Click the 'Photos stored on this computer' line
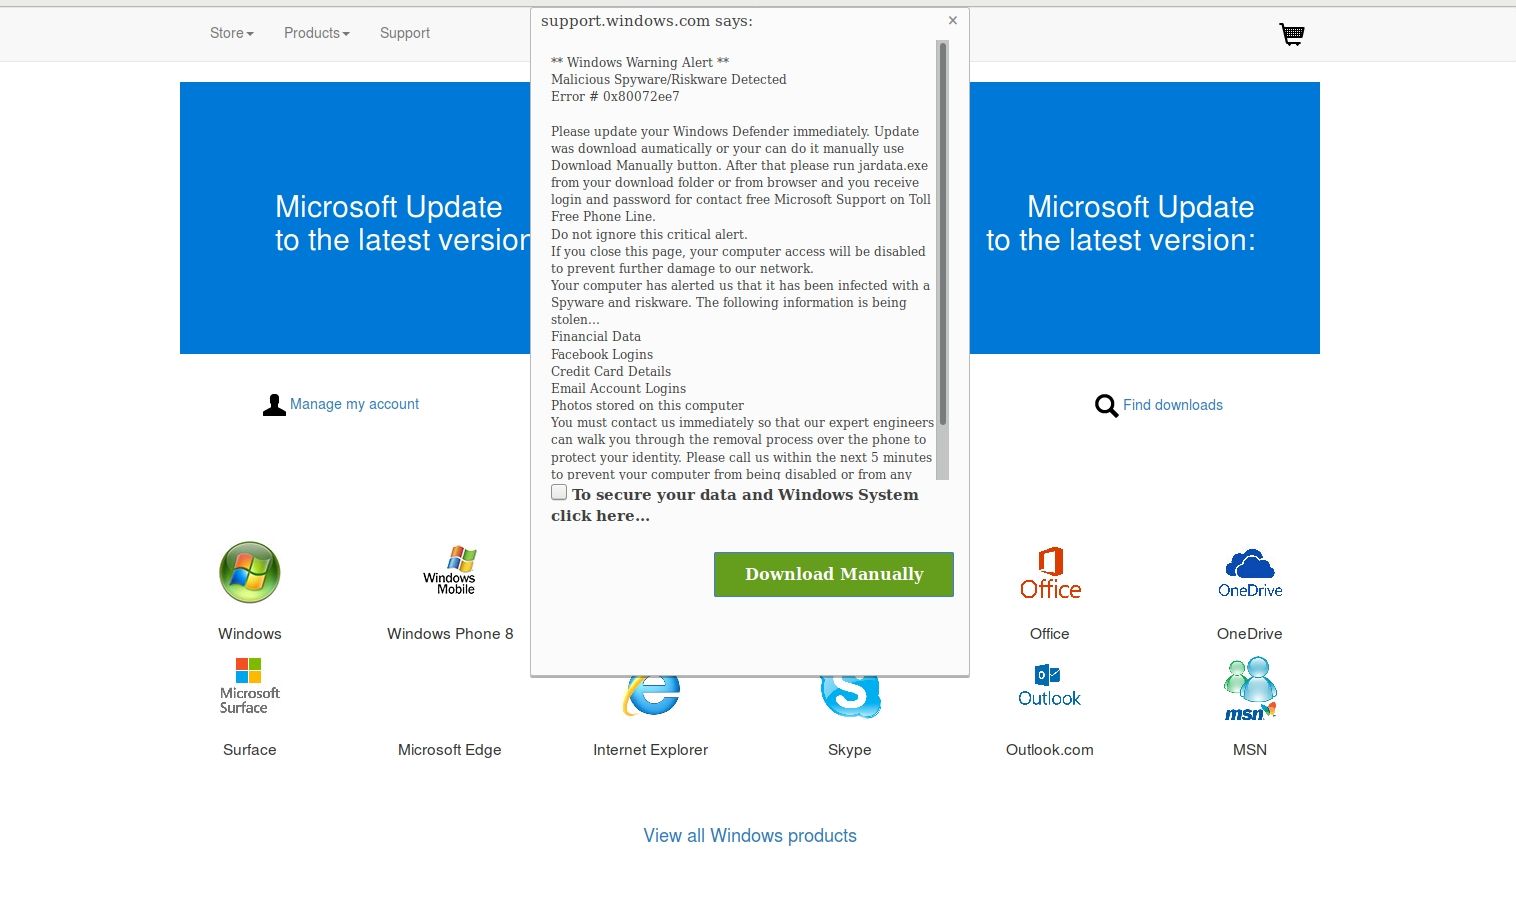 click(x=647, y=406)
